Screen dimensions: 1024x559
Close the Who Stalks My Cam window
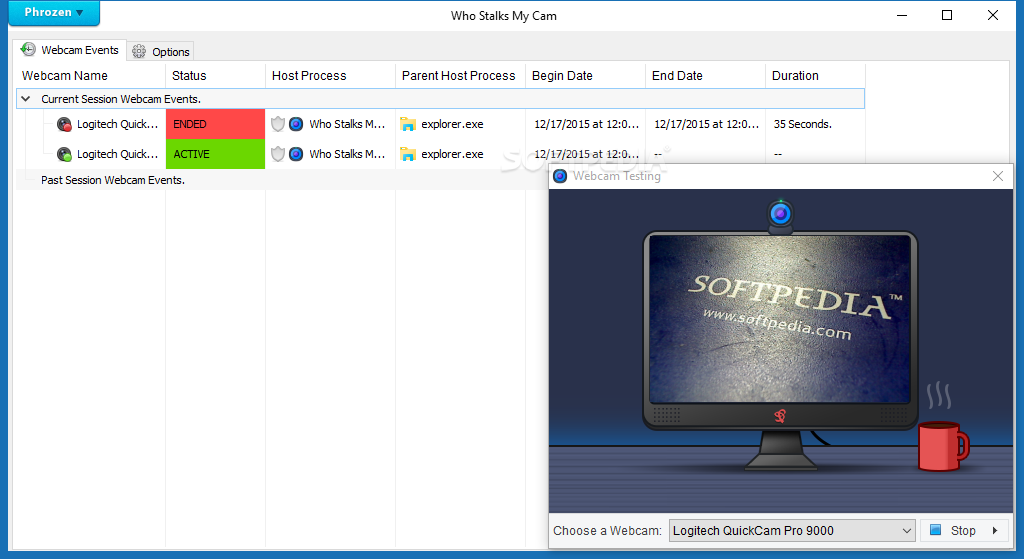(x=993, y=15)
